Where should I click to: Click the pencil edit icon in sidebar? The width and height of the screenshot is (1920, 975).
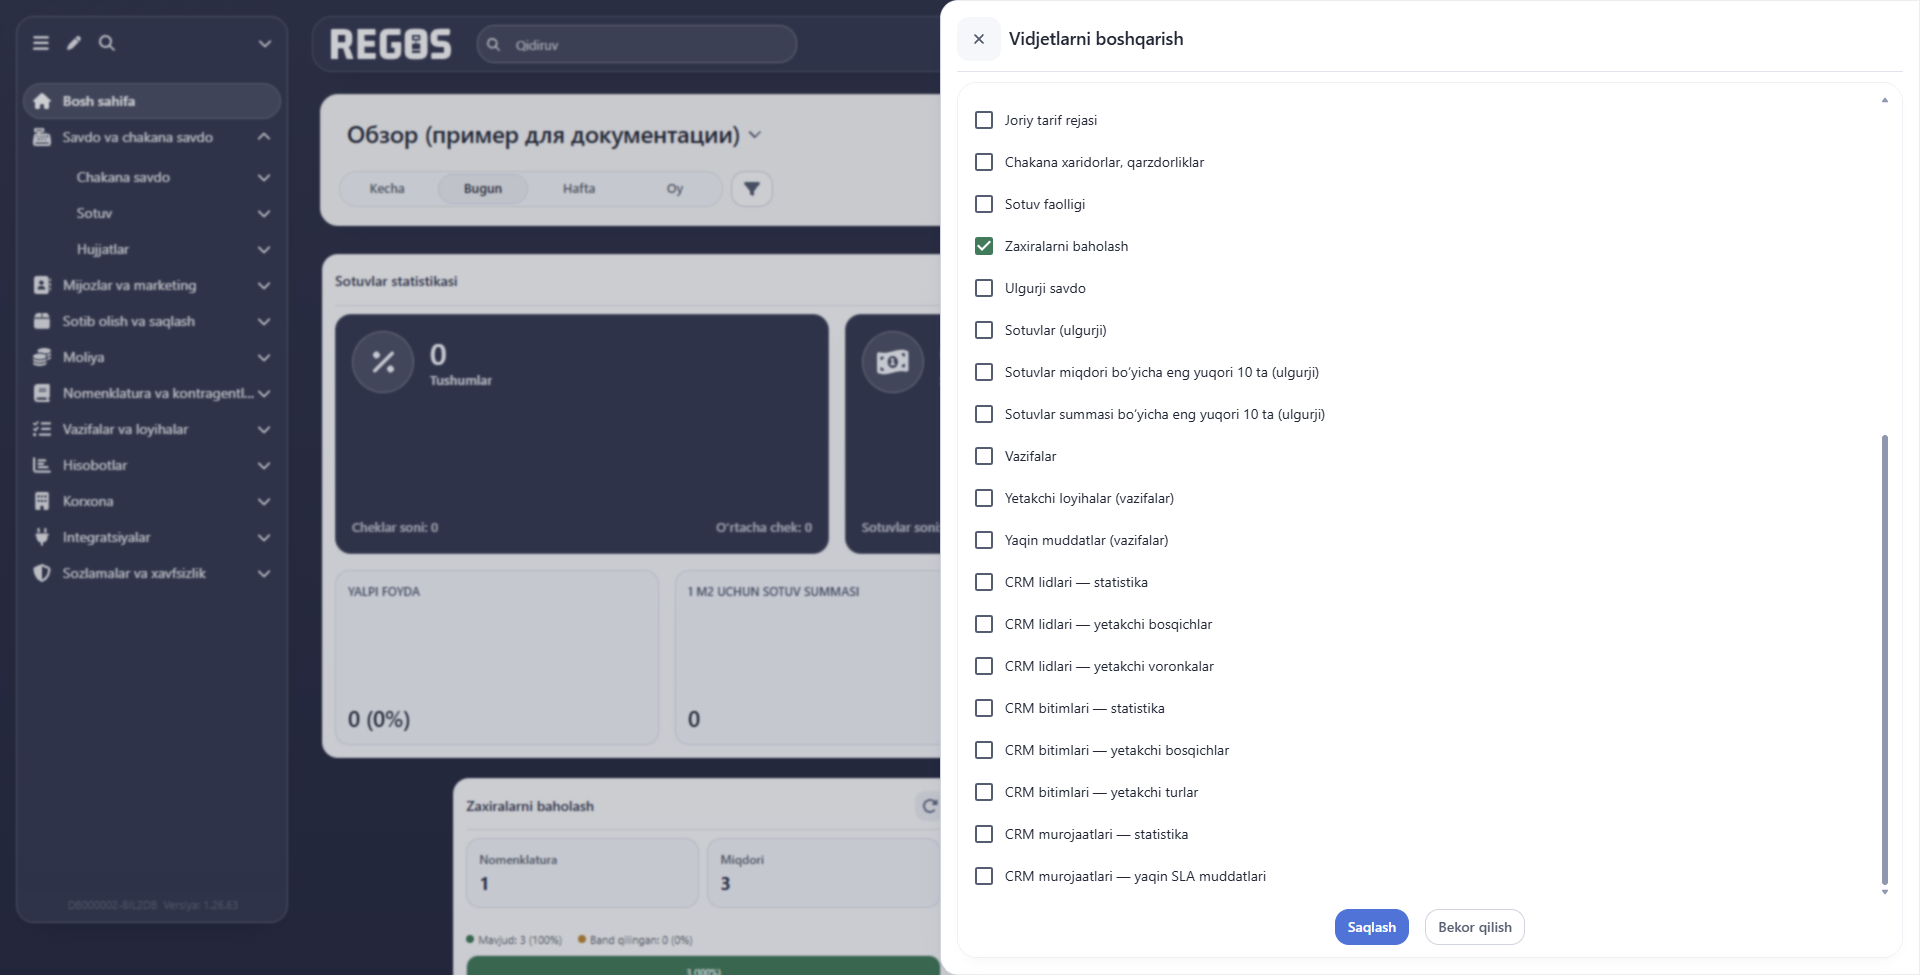click(74, 43)
